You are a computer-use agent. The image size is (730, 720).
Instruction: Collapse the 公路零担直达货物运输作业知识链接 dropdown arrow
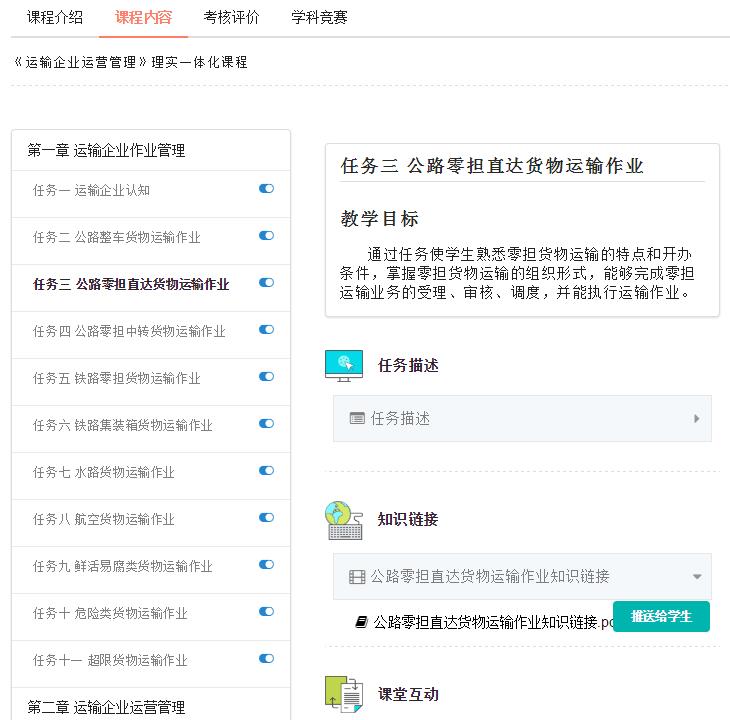tap(696, 577)
